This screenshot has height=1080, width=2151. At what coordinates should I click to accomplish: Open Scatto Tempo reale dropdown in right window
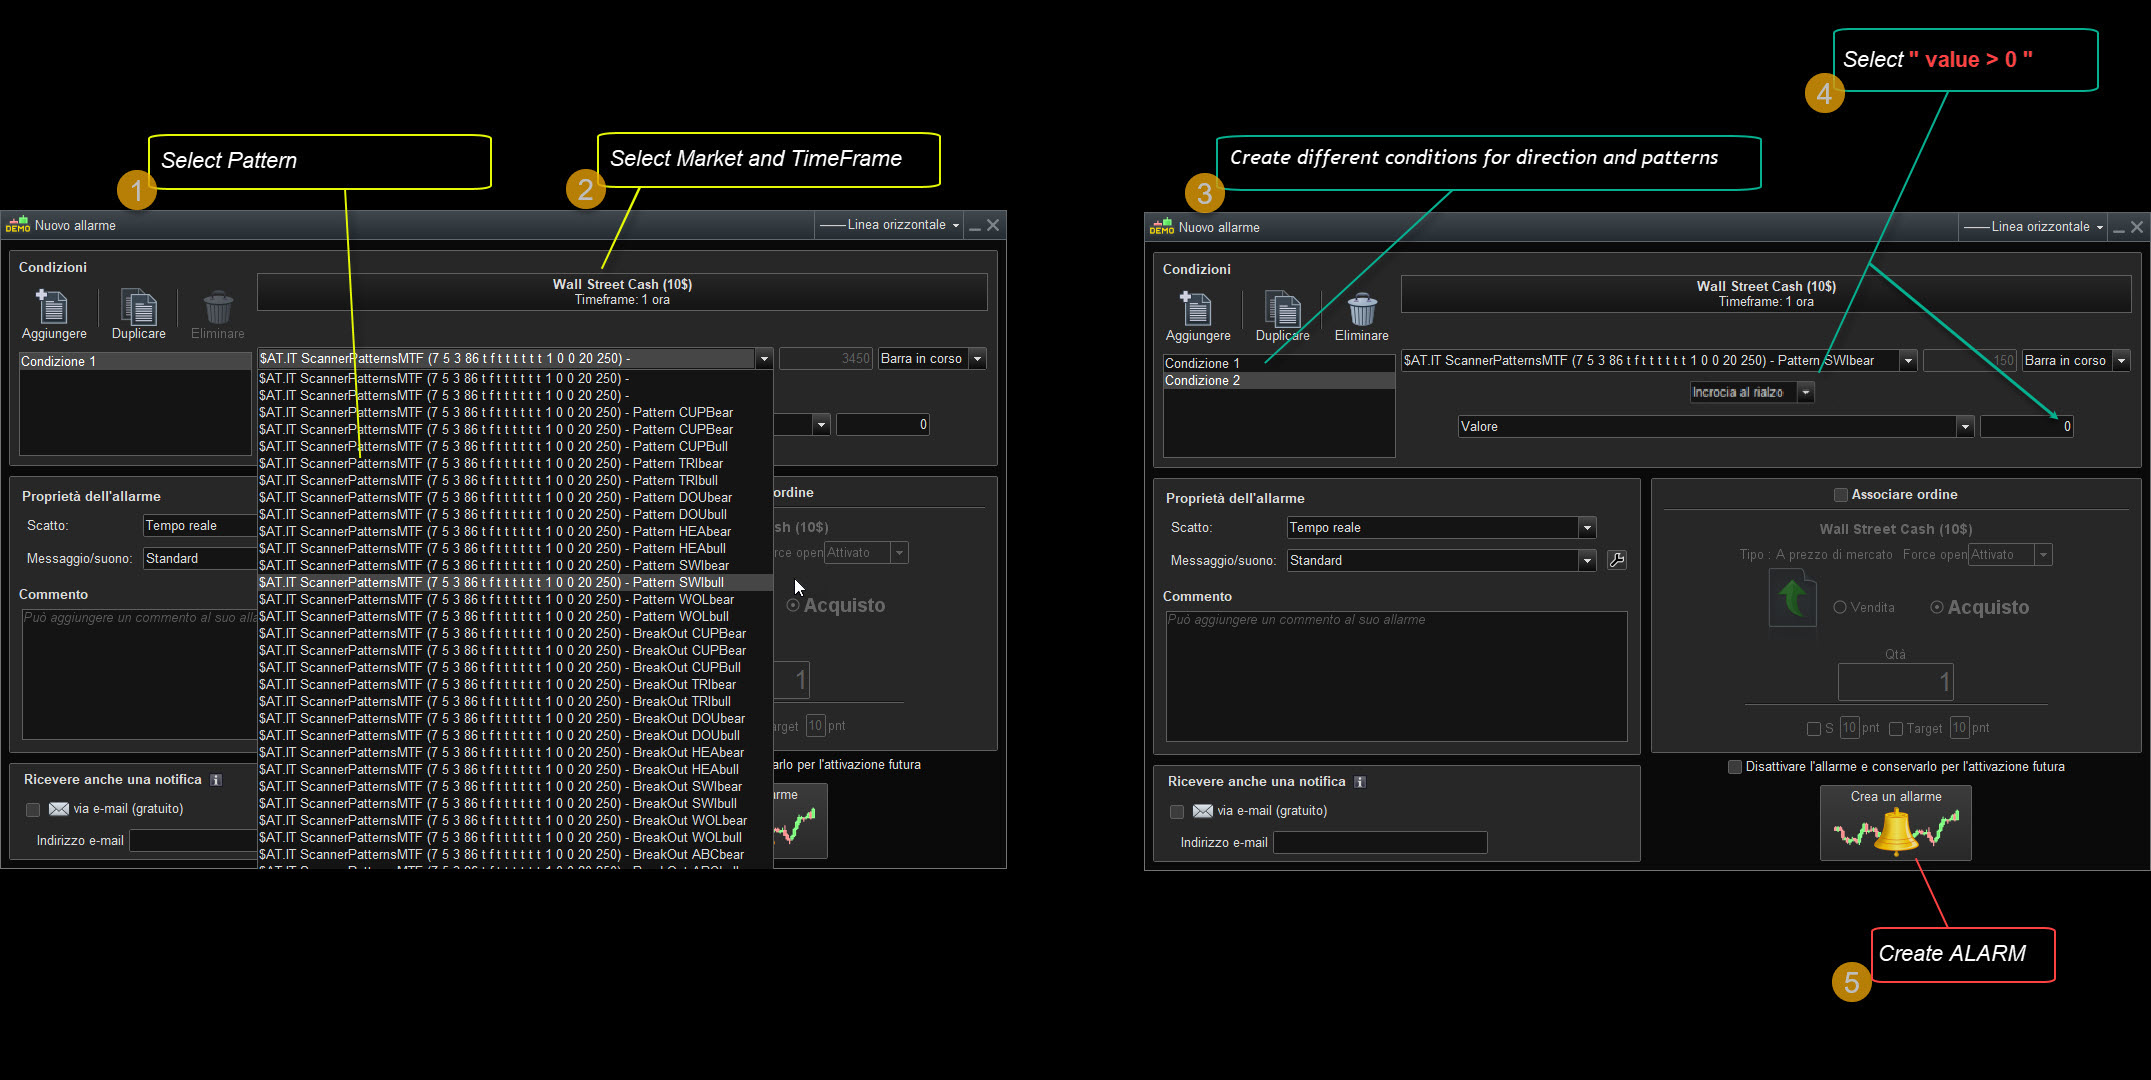[1587, 528]
